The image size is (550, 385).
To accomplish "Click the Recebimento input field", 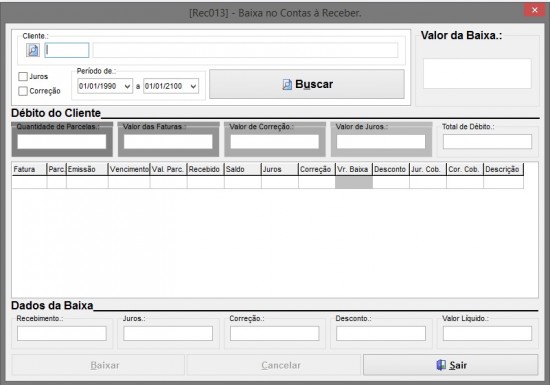I will point(62,333).
